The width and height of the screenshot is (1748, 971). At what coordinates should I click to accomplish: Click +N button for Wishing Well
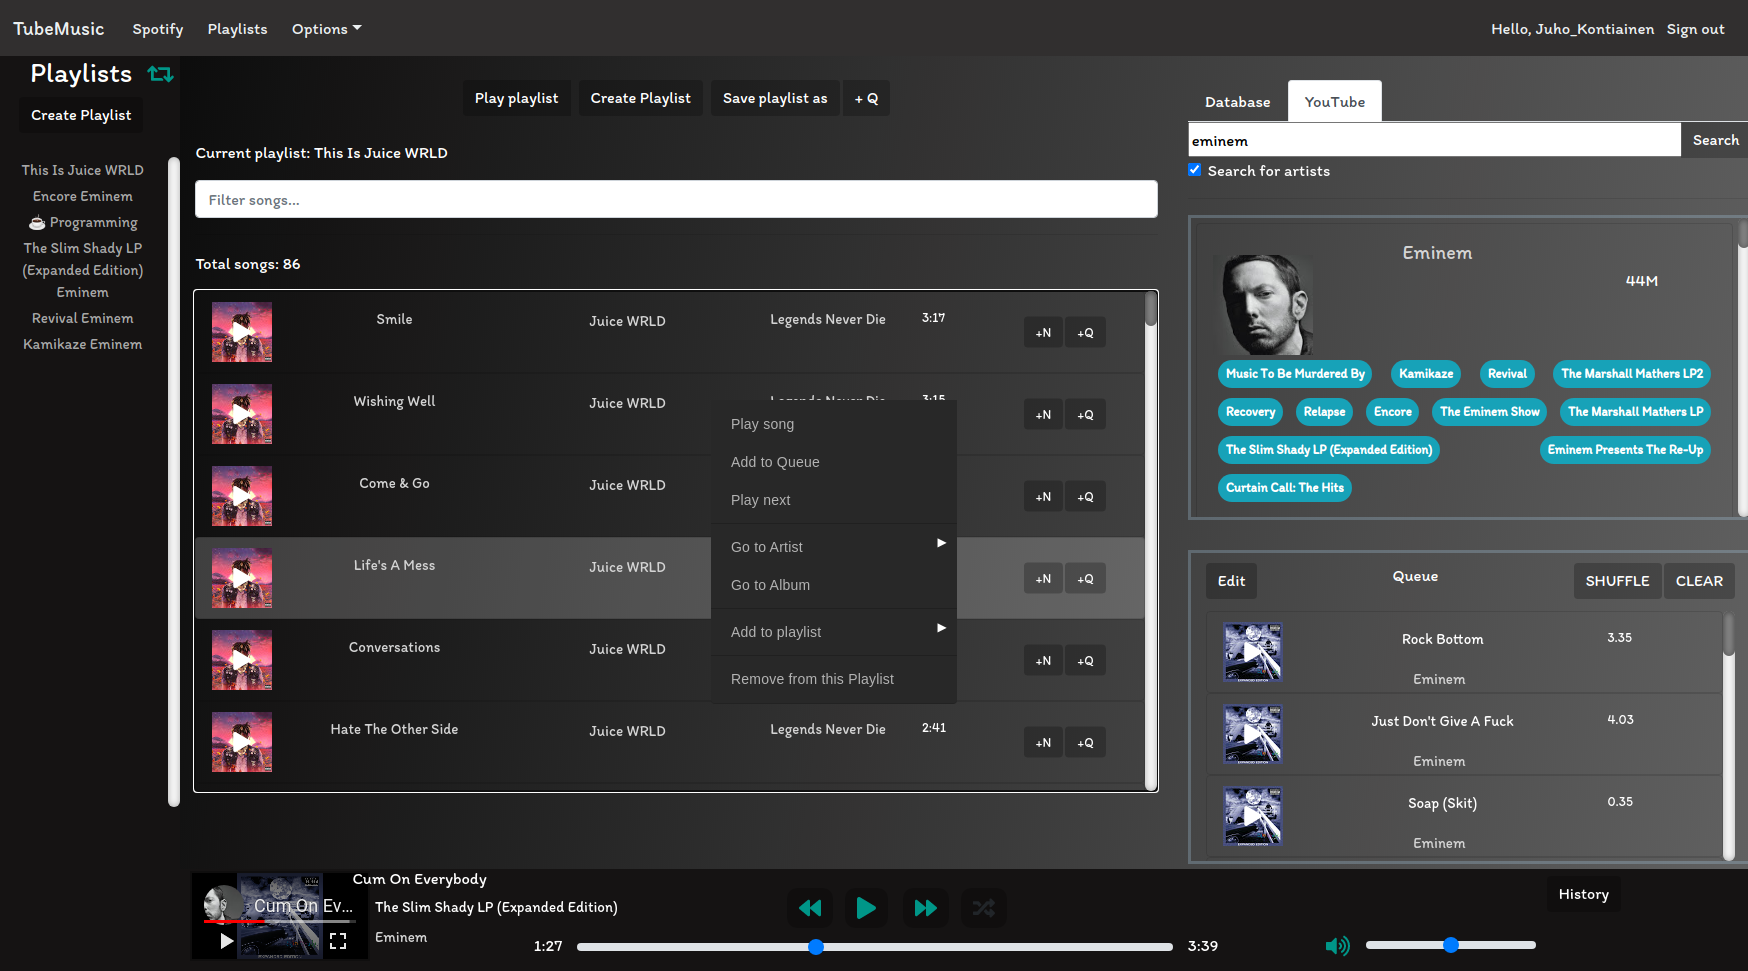1043,415
